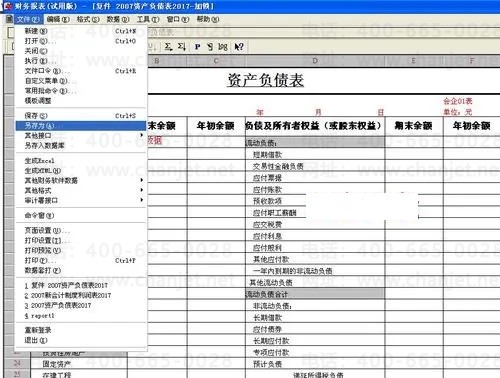The image size is (500, 378).
Task: Choose 打开(O)... in the File menu
Action: 81,41
